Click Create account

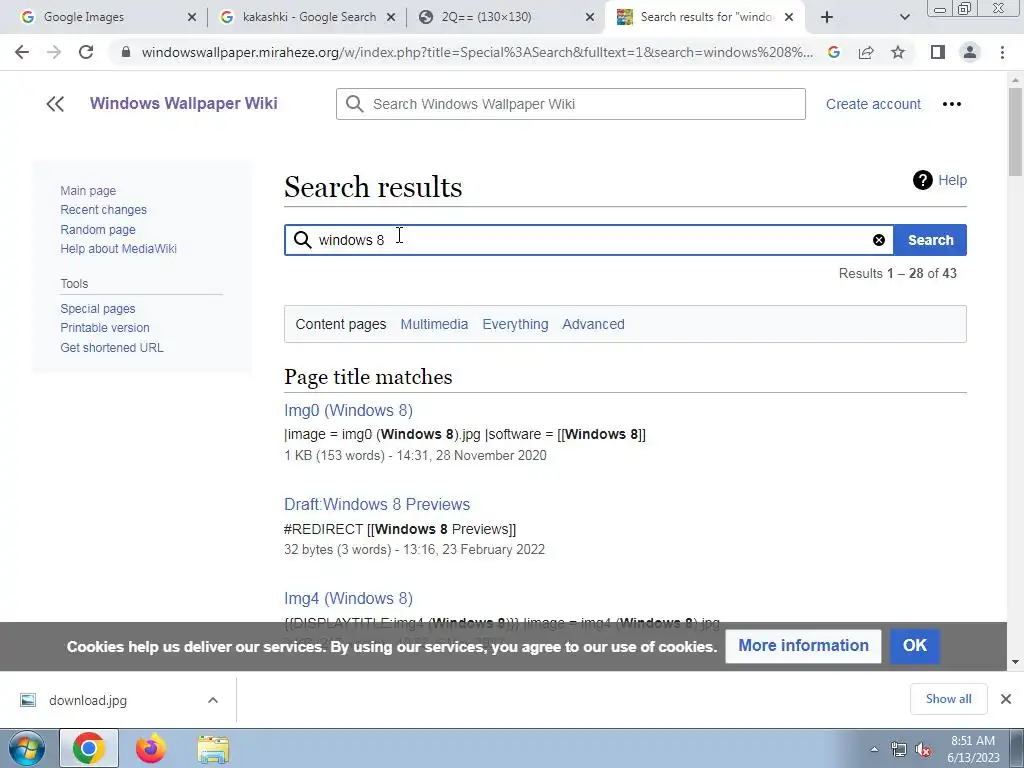tap(873, 104)
